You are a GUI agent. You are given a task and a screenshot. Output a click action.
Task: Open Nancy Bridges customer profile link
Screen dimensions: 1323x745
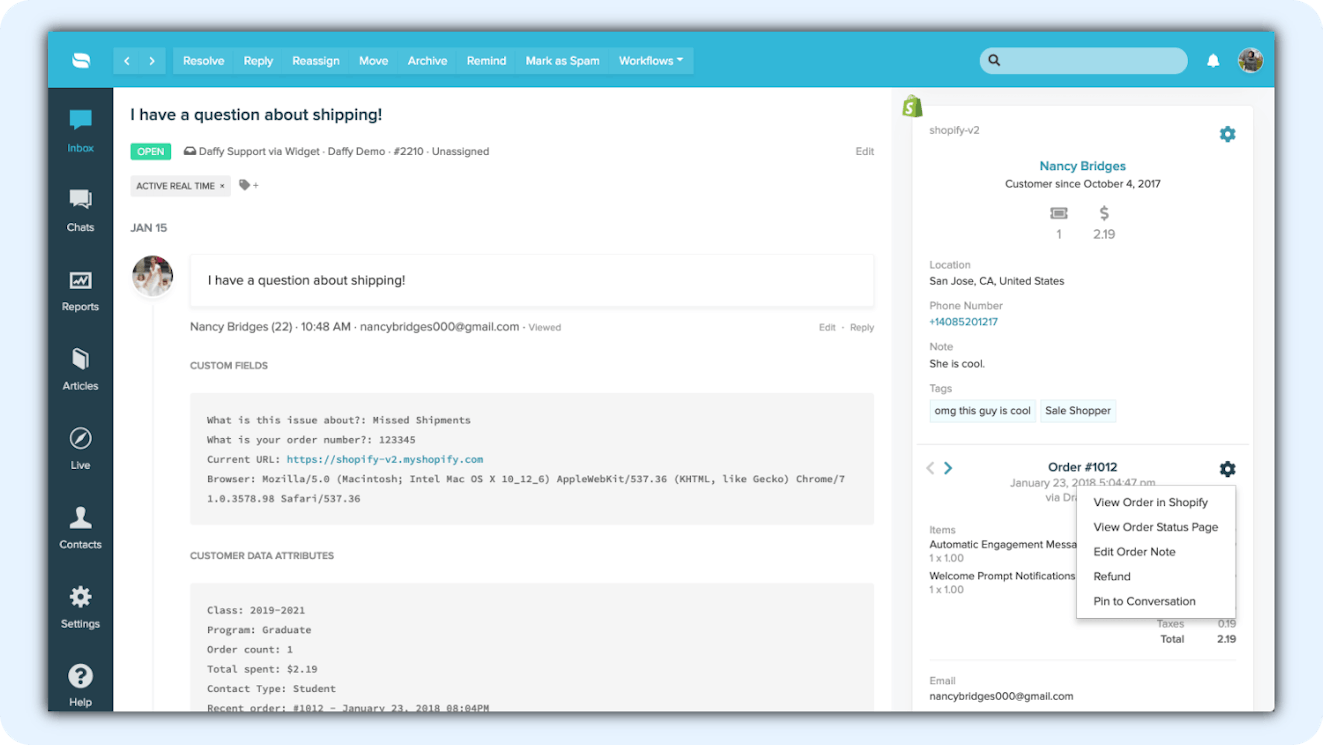[x=1082, y=166]
